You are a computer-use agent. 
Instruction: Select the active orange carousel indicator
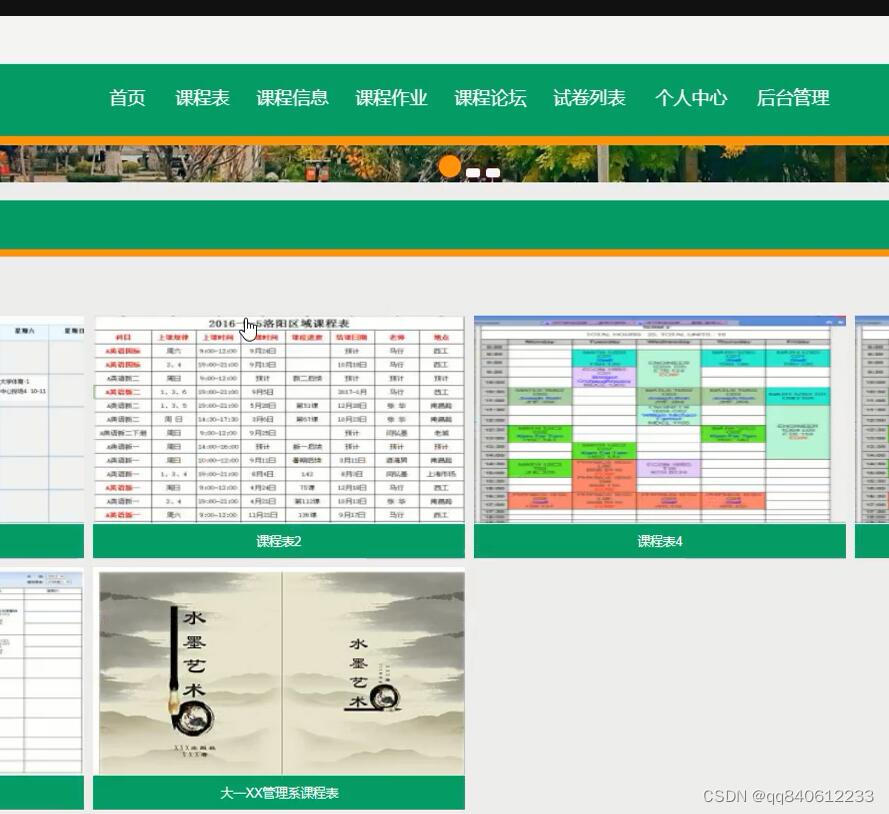450,167
